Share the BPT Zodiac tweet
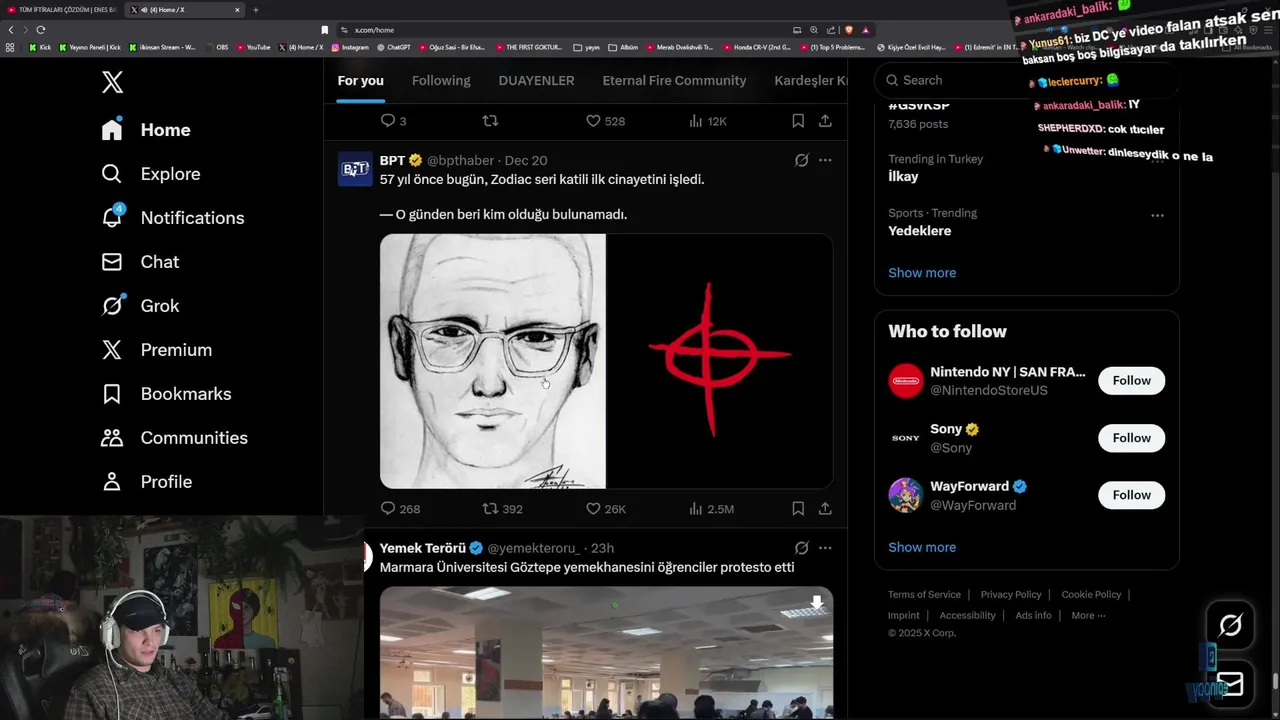1280x720 pixels. pos(825,509)
